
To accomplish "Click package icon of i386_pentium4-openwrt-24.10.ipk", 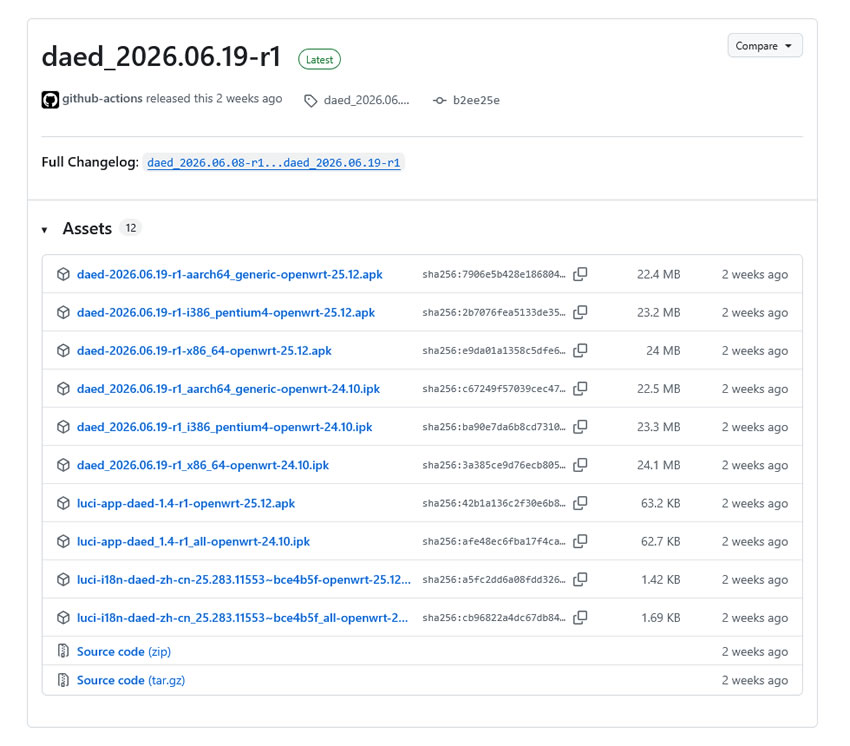I will coord(63,427).
